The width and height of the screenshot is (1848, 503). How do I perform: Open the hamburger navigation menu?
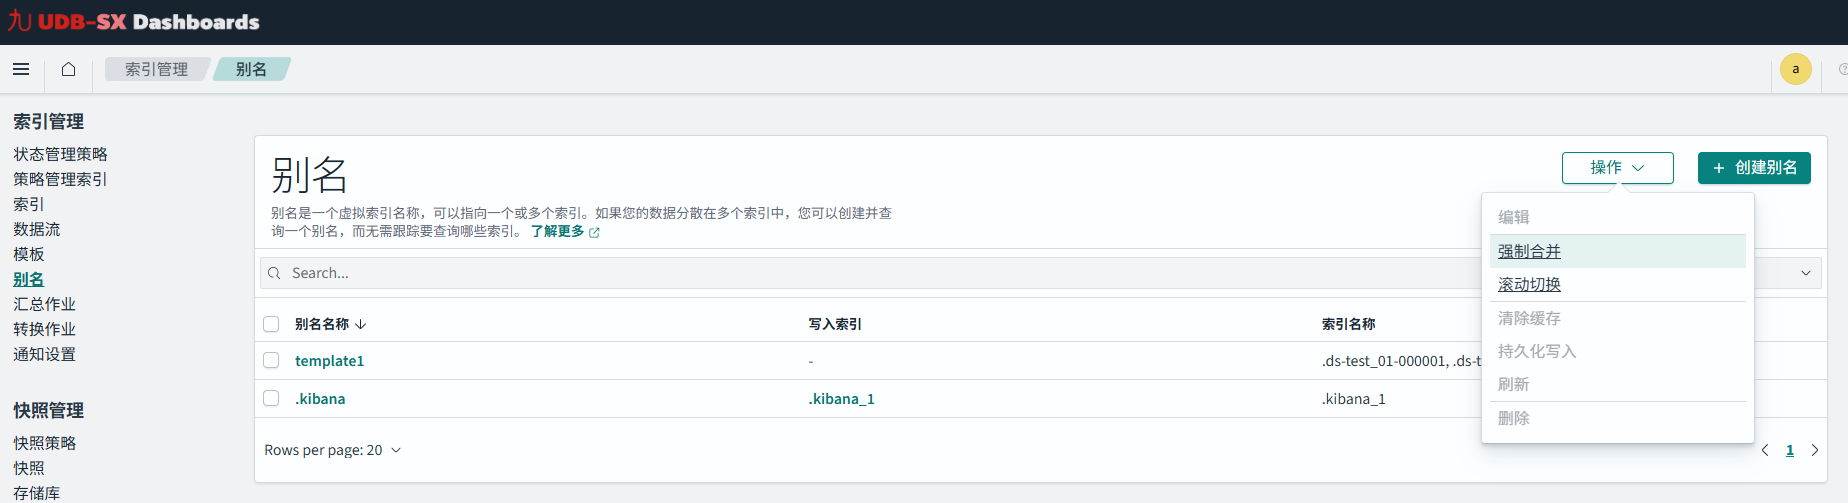(x=21, y=69)
